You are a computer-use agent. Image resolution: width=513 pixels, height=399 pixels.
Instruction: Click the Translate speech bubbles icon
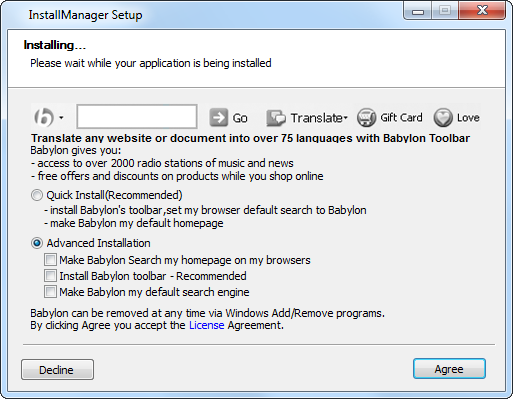tap(276, 118)
